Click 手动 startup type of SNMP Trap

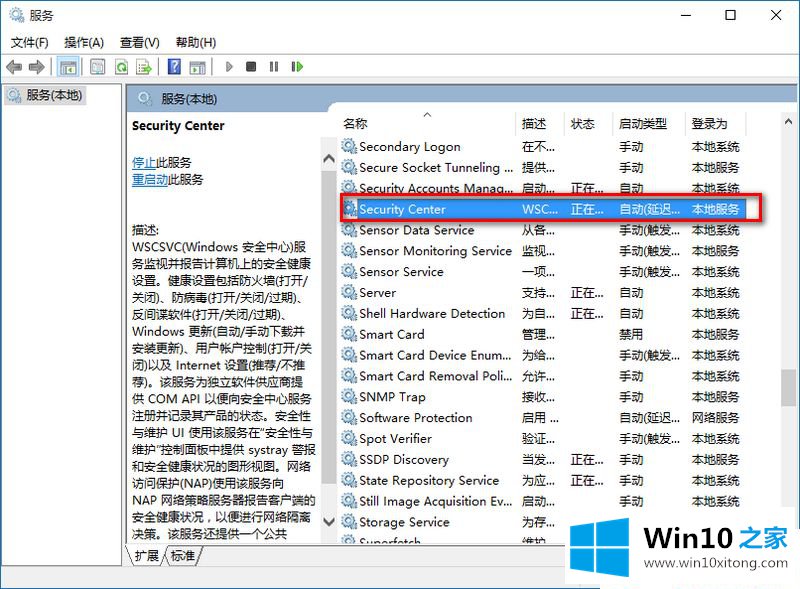pos(631,397)
